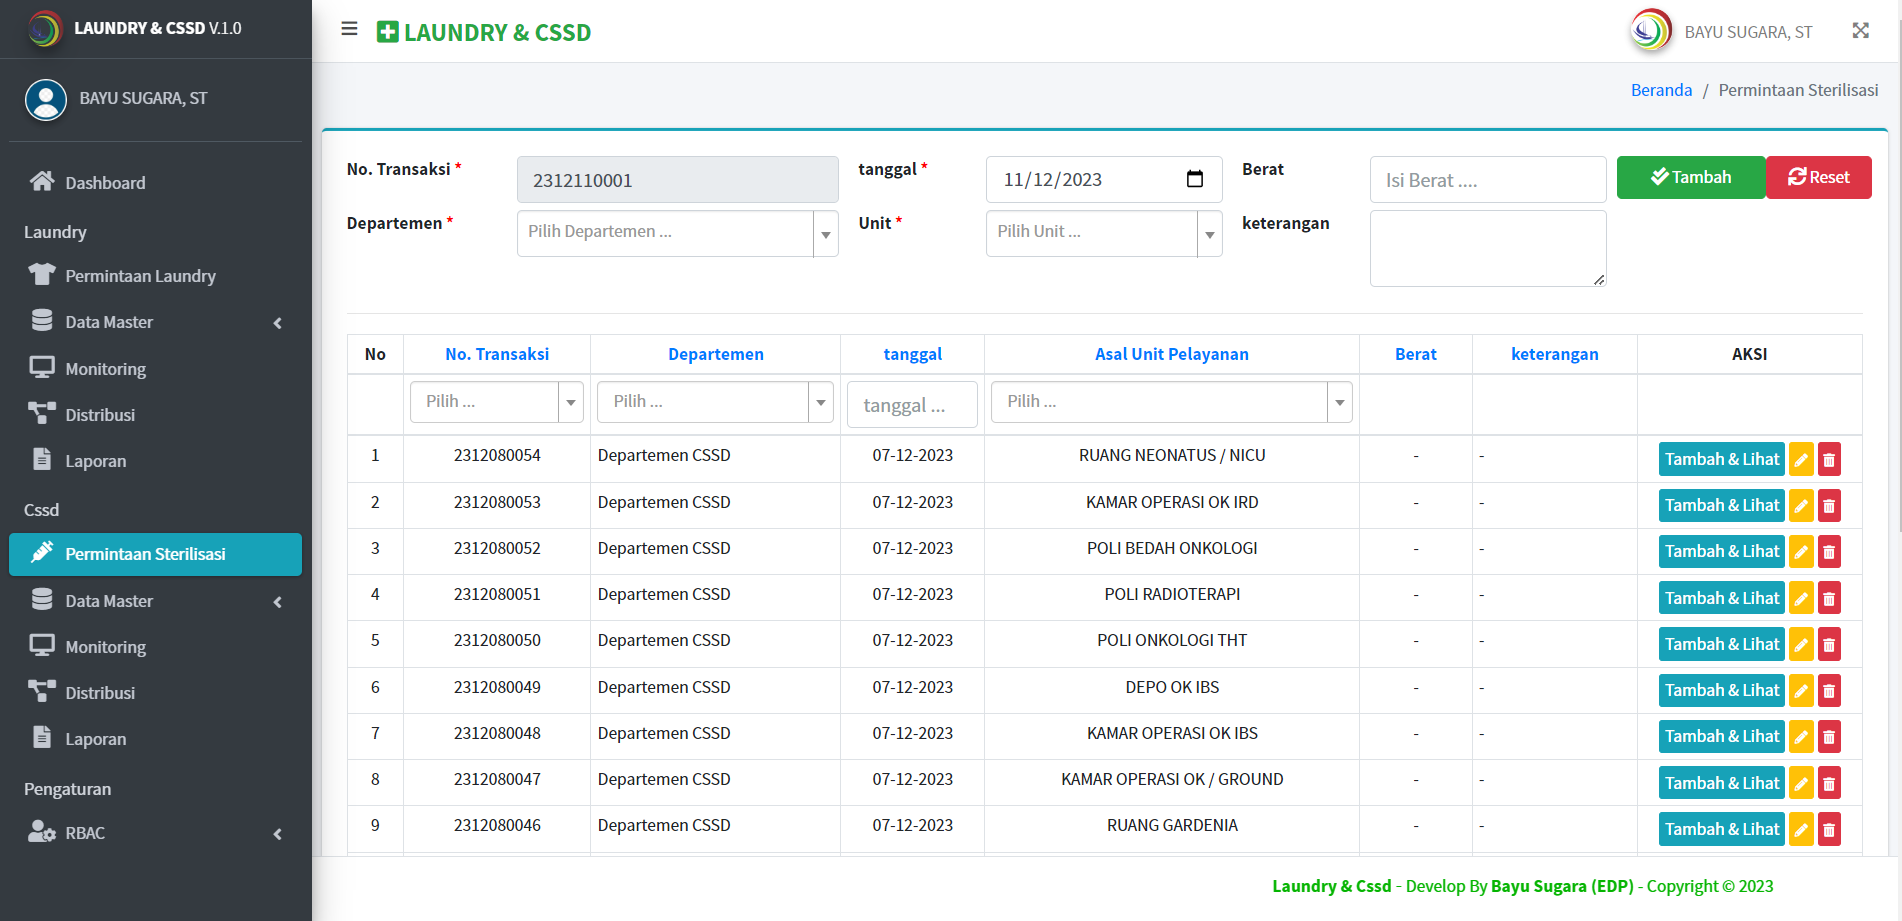Delete transaction 2312080053 using trash icon
1902x921 pixels.
coord(1829,506)
